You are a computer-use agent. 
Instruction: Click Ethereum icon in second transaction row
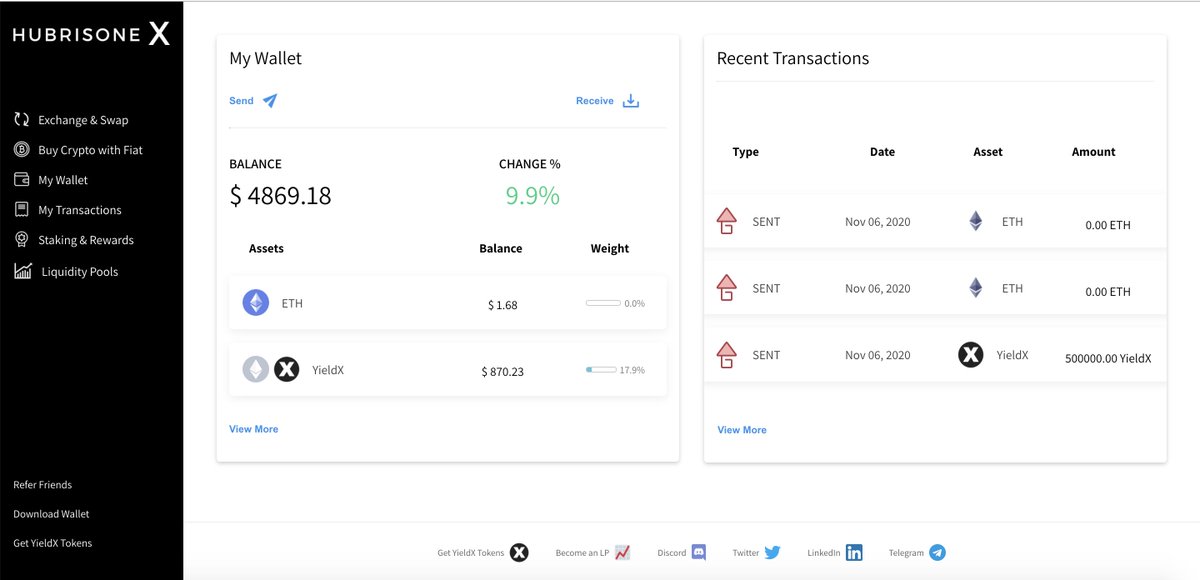(976, 288)
